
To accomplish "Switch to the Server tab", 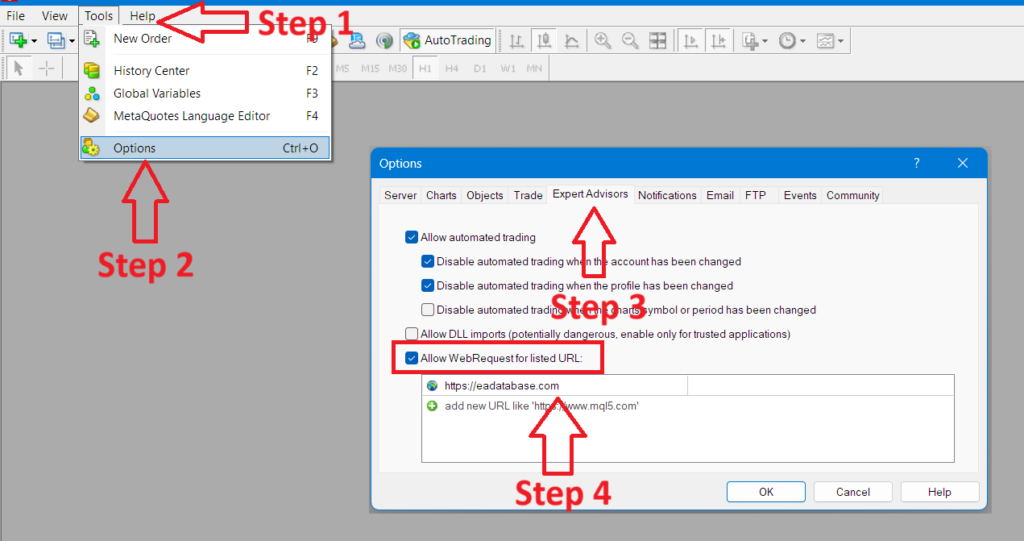I will tap(400, 195).
